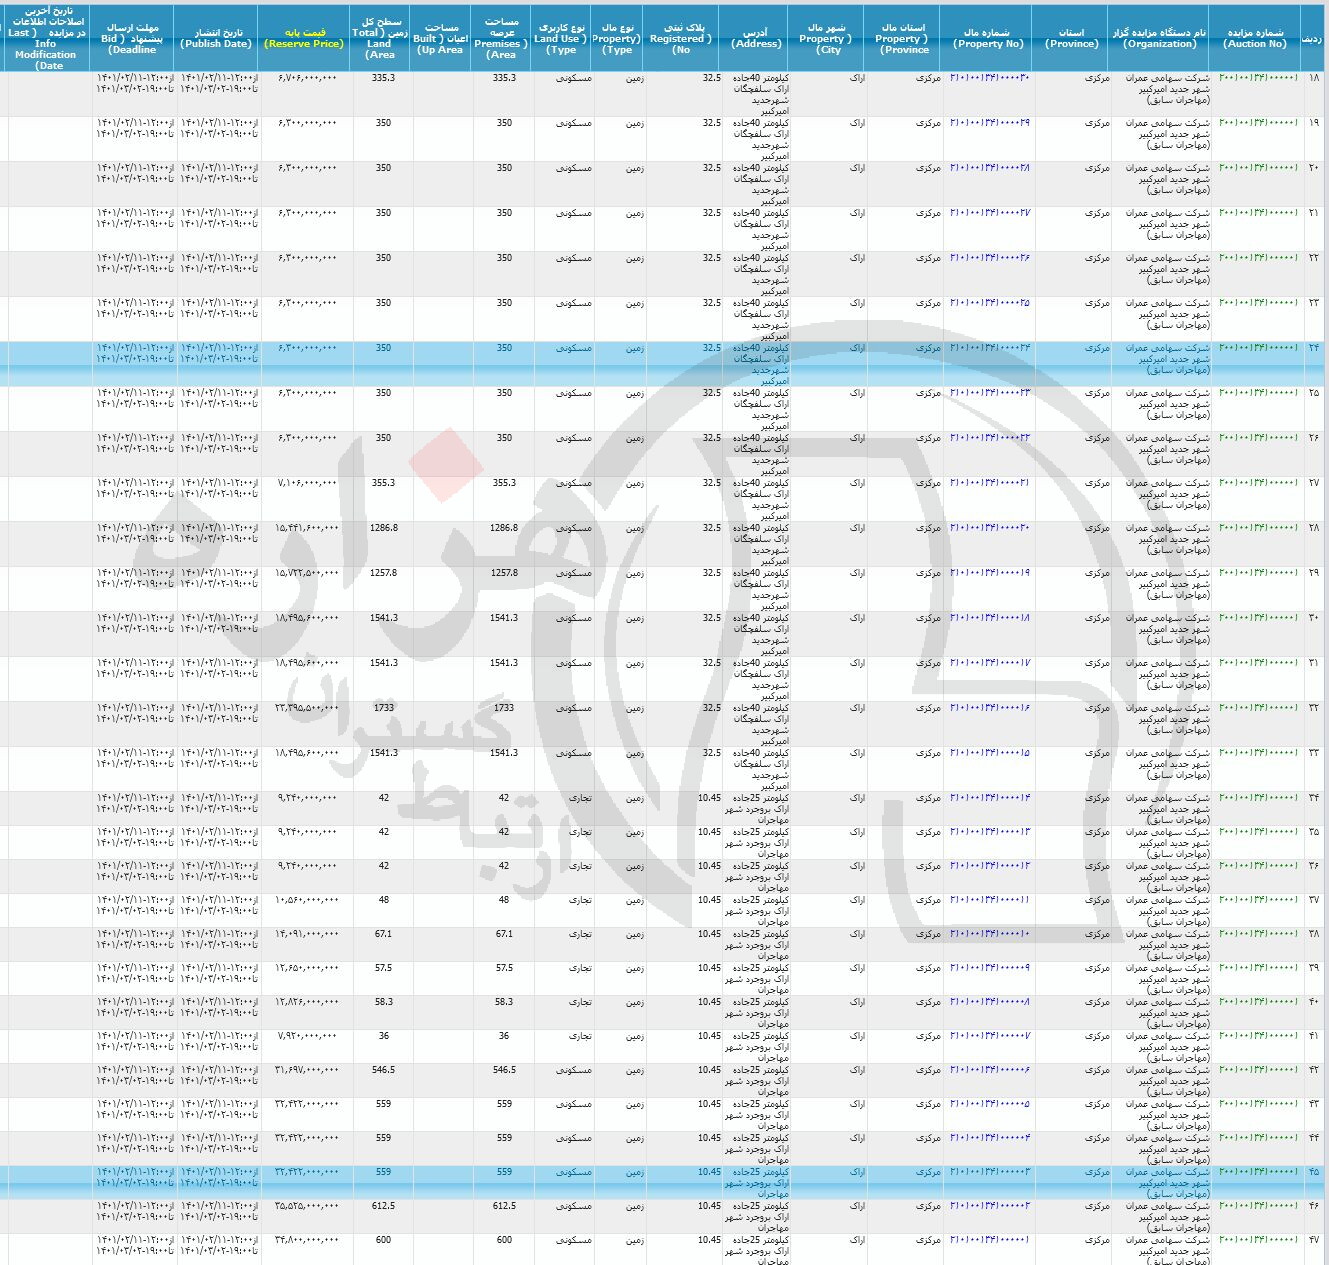Select Premises Area 48 in row 37
1329x1265 pixels.
click(504, 900)
